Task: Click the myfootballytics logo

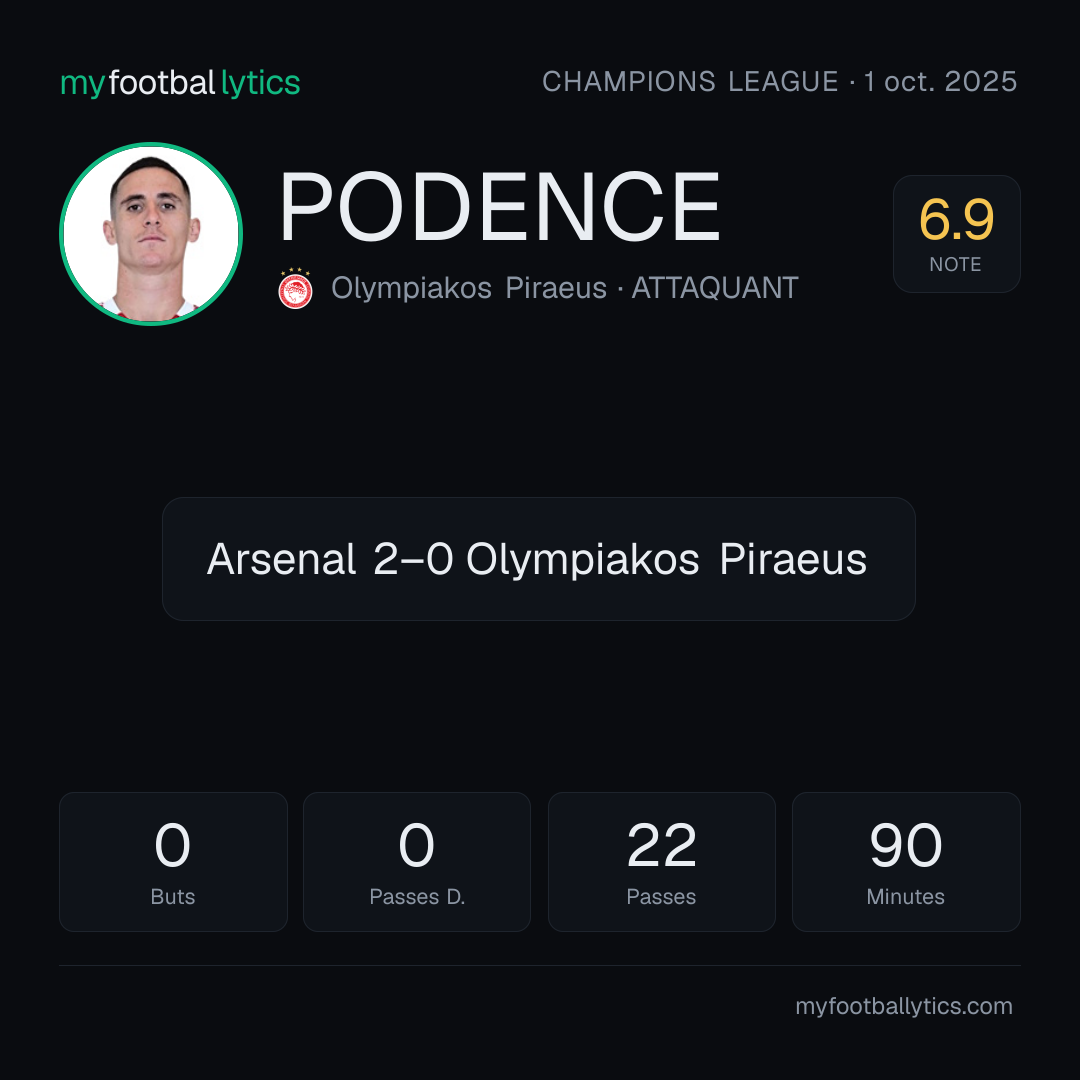Action: point(180,83)
